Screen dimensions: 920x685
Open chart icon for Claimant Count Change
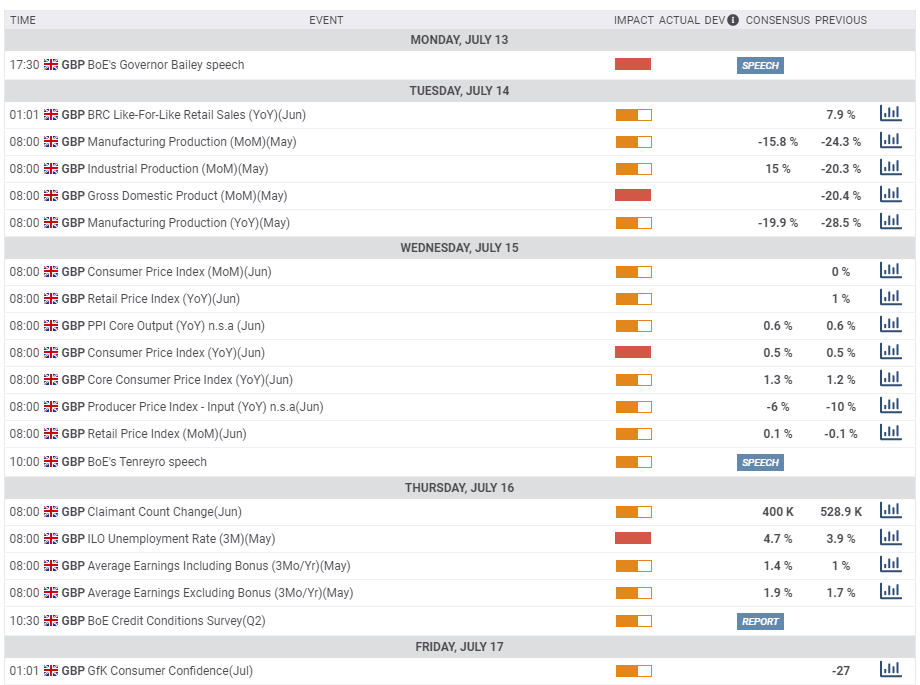click(891, 511)
